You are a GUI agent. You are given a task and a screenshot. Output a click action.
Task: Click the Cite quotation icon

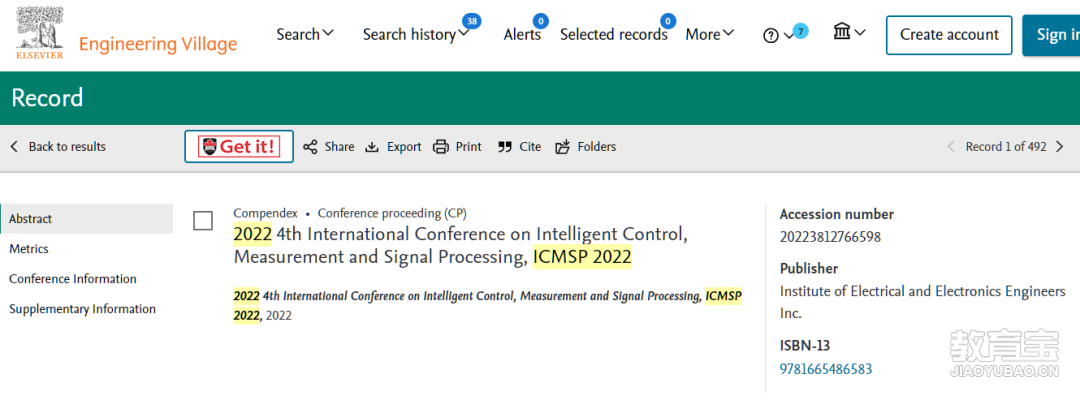pyautogui.click(x=505, y=147)
